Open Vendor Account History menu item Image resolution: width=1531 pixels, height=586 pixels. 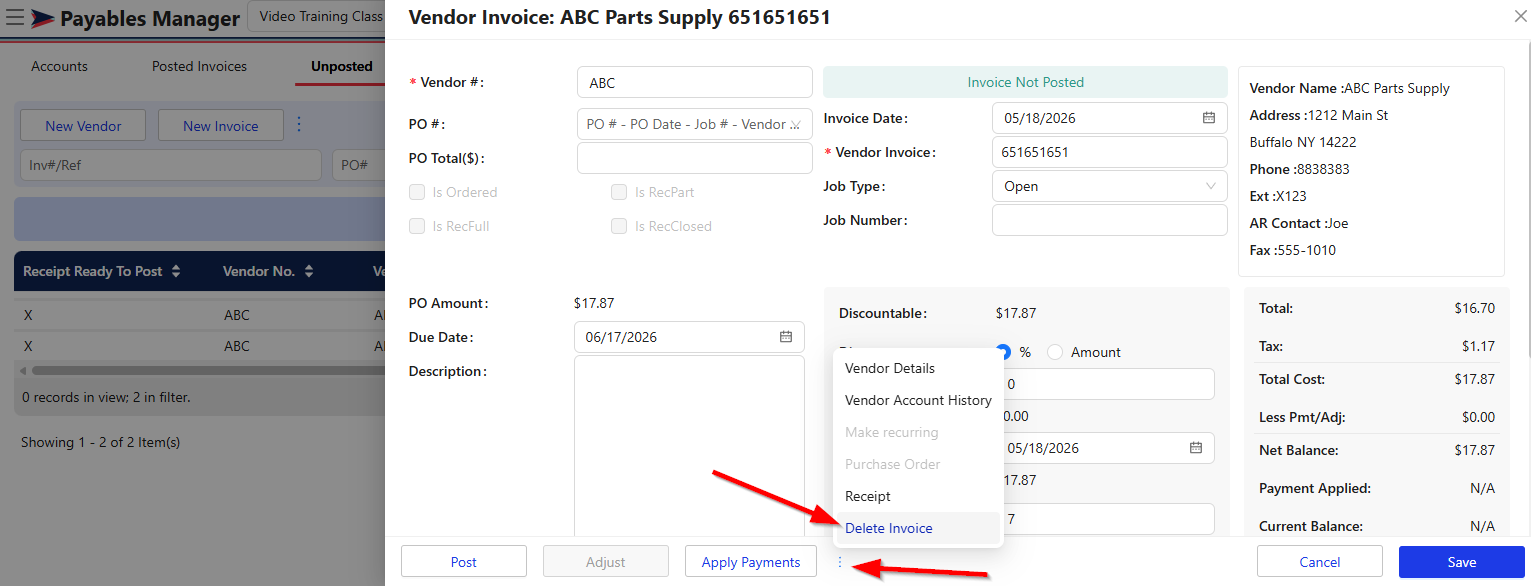pos(918,400)
